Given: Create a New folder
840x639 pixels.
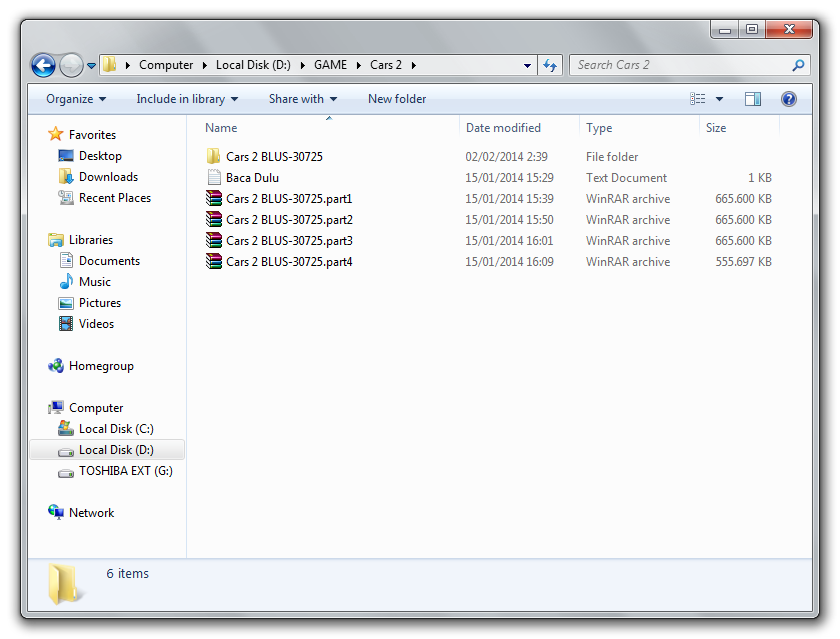Looking at the screenshot, I should [x=397, y=99].
